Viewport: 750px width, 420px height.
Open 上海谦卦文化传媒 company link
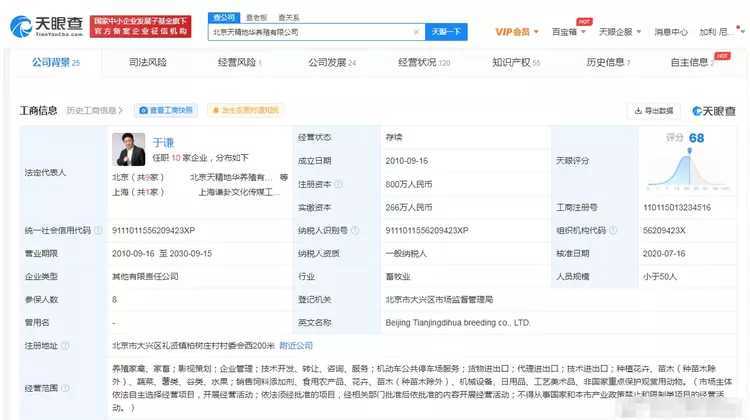click(x=239, y=192)
